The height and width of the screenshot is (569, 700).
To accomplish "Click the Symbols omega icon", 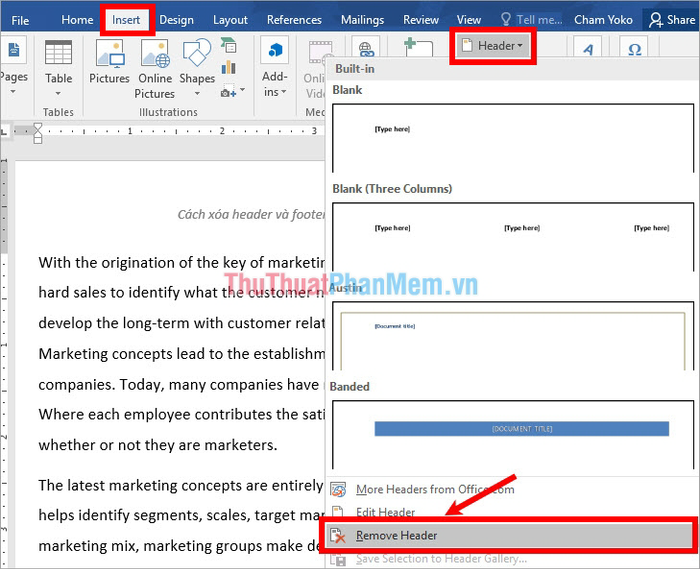I will pos(634,48).
